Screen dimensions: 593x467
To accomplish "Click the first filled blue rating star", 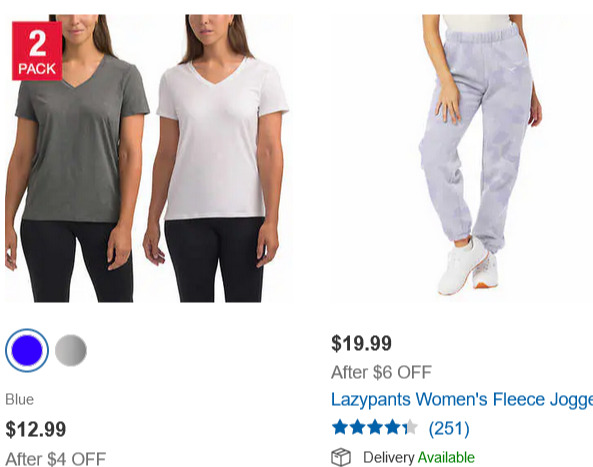I will [340, 427].
